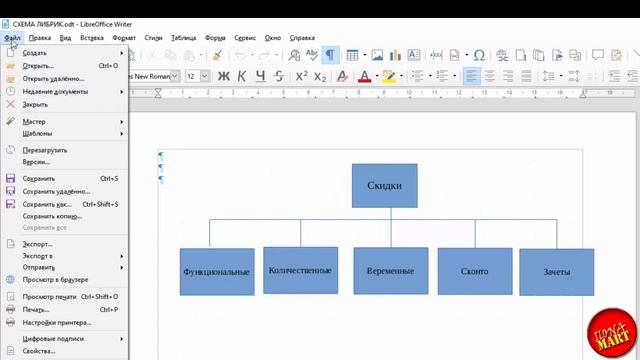The image size is (640, 360).
Task: Click Clear Direct Formatting icon
Action: coord(342,76)
